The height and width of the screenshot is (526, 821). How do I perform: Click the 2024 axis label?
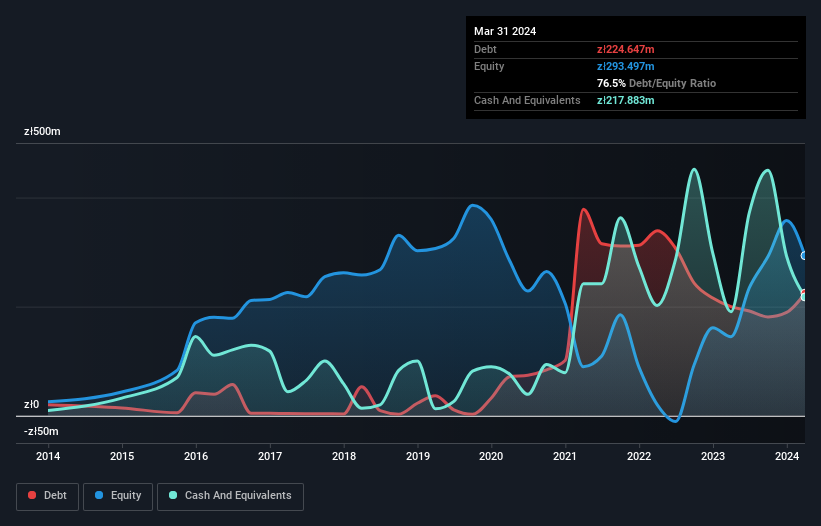pyautogui.click(x=787, y=456)
